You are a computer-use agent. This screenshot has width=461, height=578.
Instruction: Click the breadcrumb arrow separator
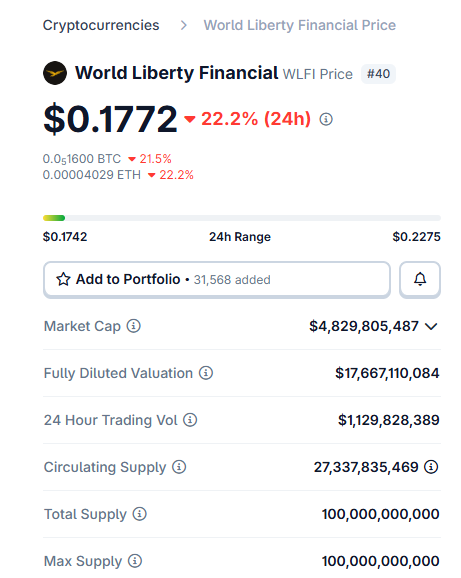coord(184,25)
